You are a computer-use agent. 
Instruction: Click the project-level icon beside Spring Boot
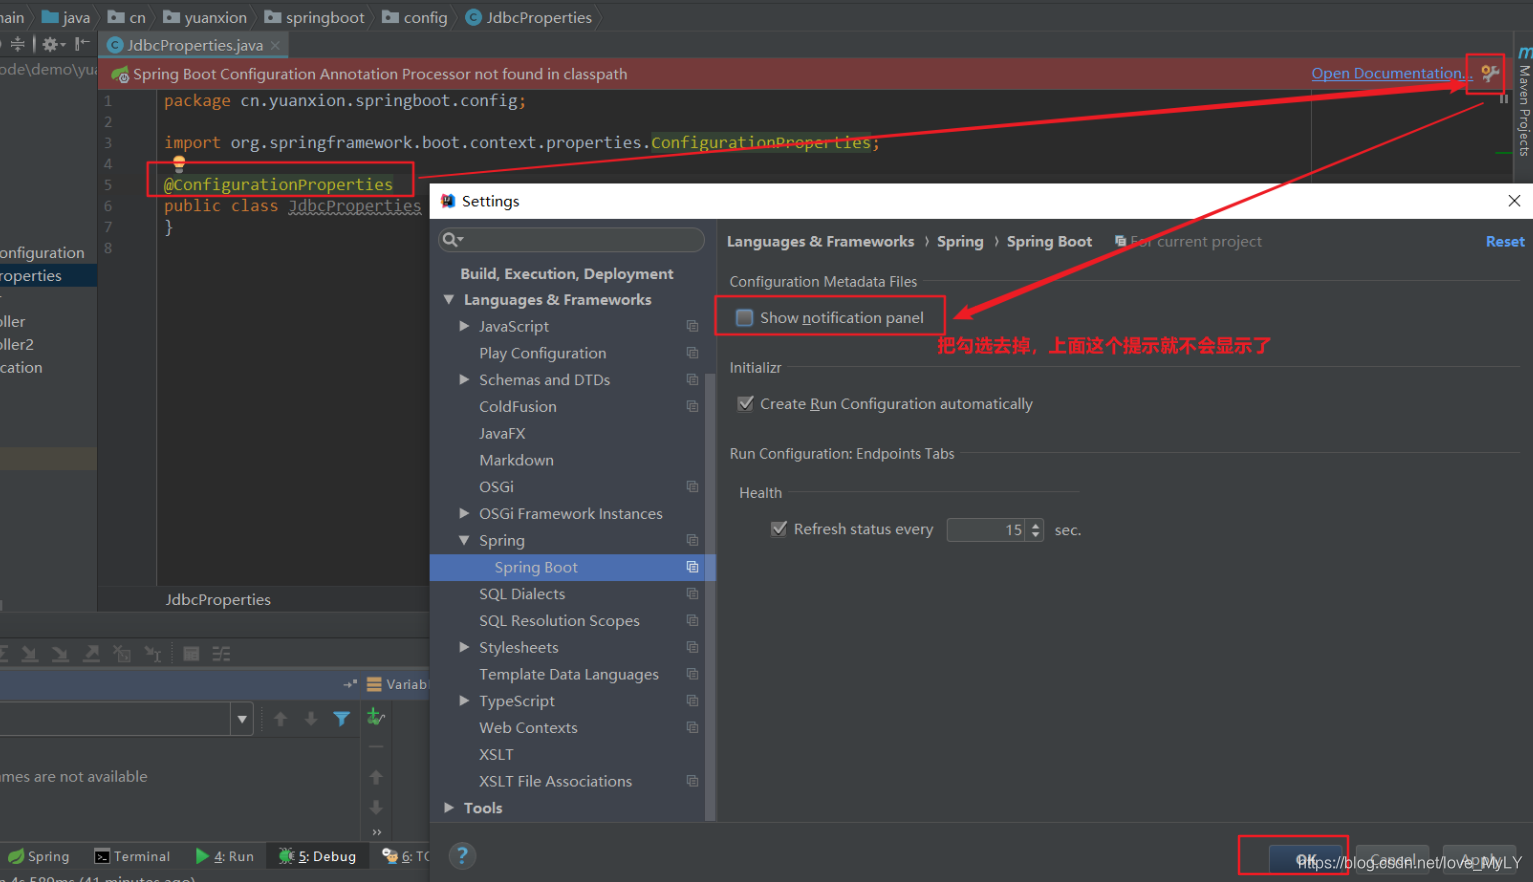[x=692, y=567]
